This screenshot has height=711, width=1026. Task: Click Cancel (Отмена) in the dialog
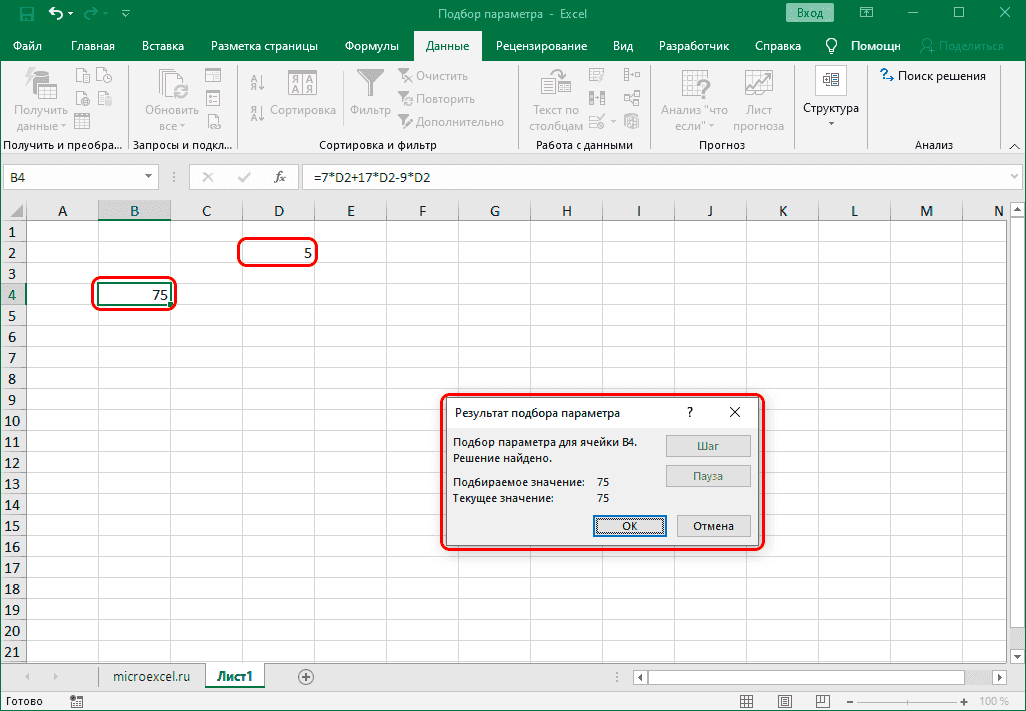coord(713,526)
